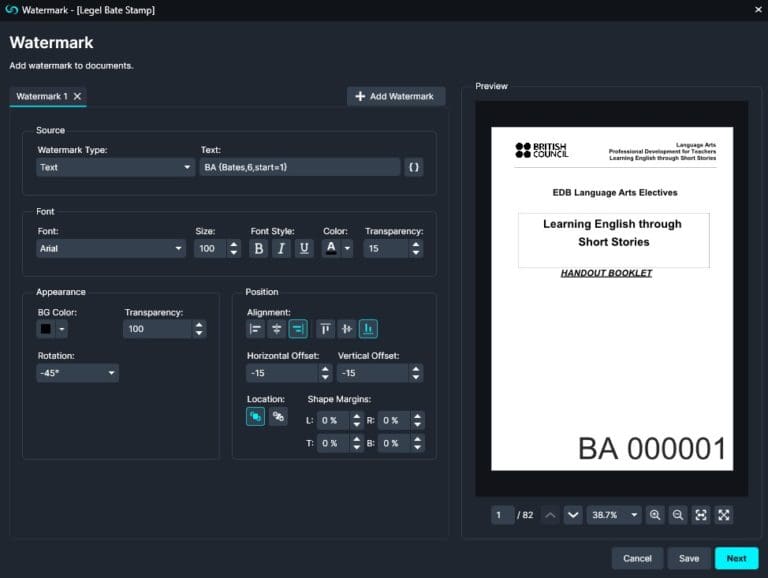Go to previous preview page
Screen dimensions: 768x578
(550, 515)
